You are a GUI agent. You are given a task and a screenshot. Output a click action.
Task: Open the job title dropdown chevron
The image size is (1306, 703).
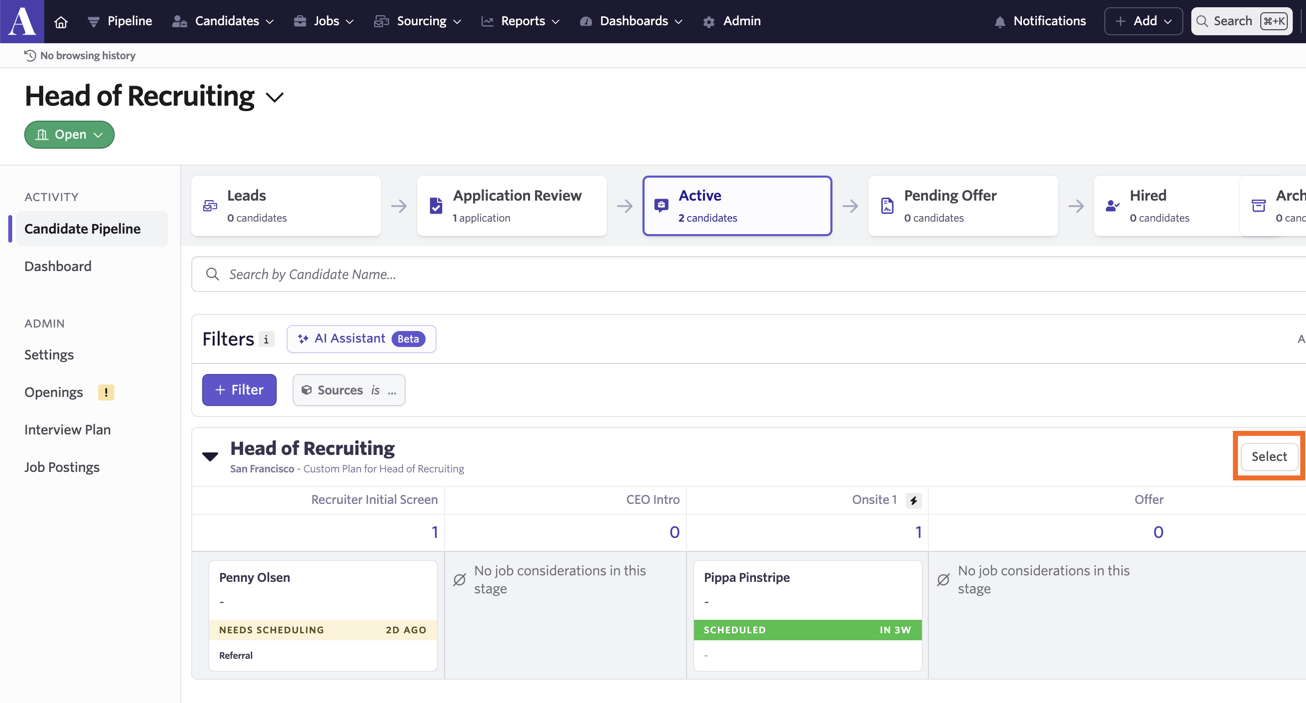pyautogui.click(x=275, y=97)
